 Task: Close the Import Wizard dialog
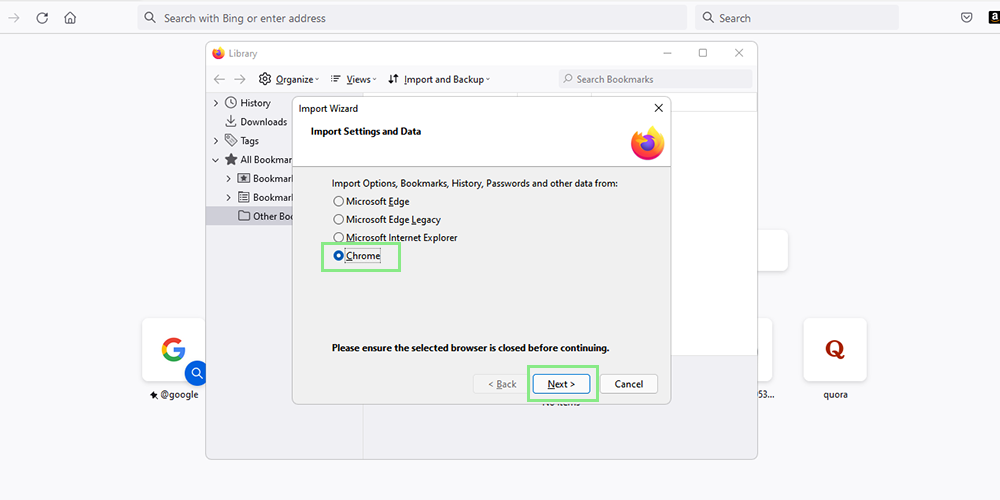(659, 108)
